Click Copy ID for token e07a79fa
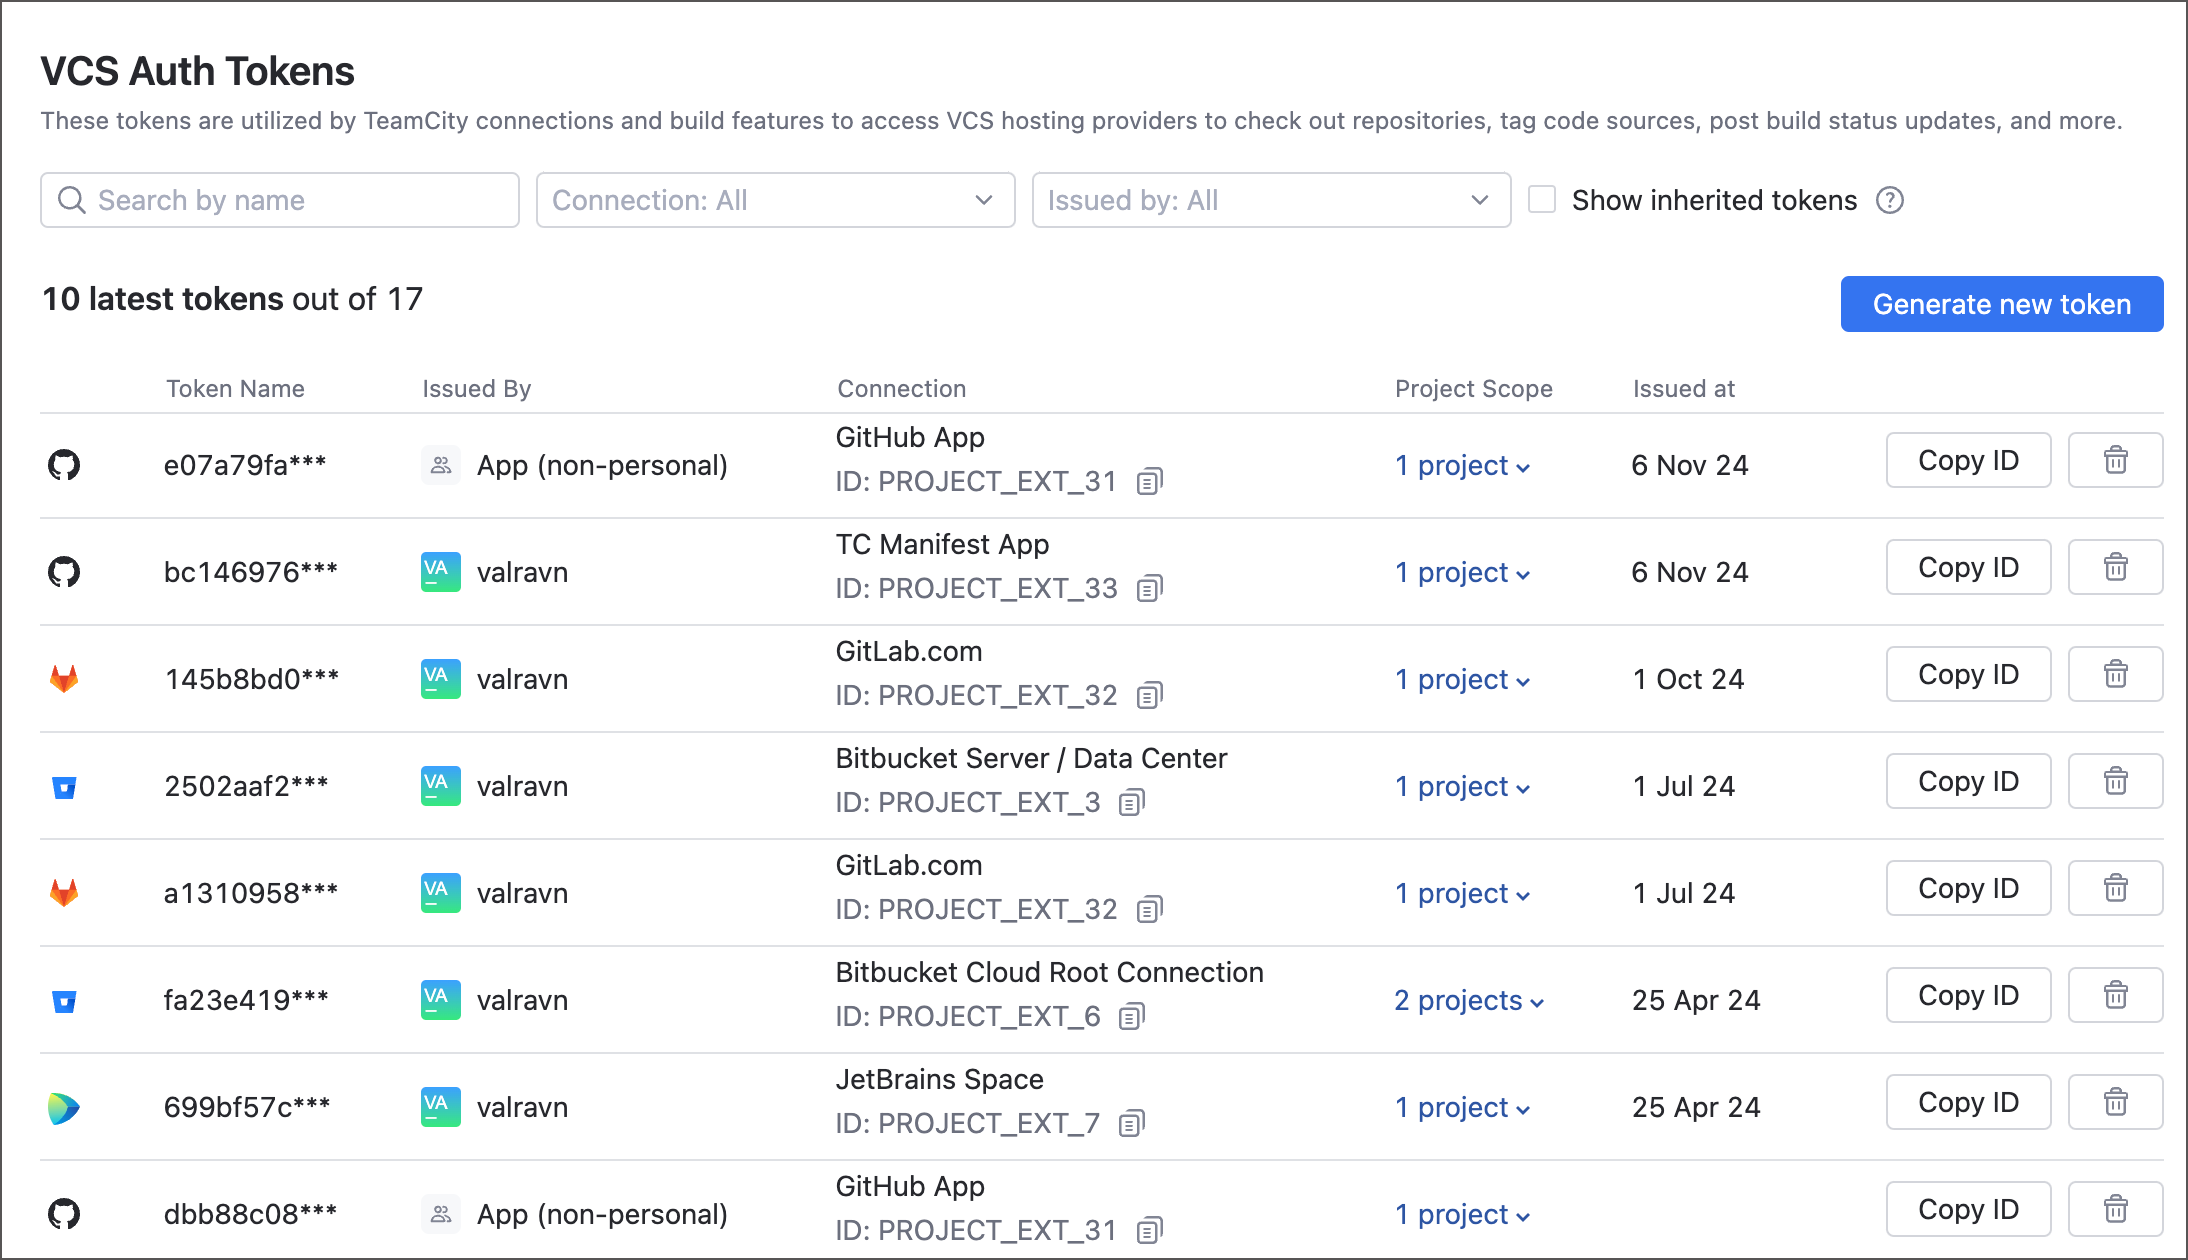This screenshot has height=1260, width=2188. point(1967,460)
